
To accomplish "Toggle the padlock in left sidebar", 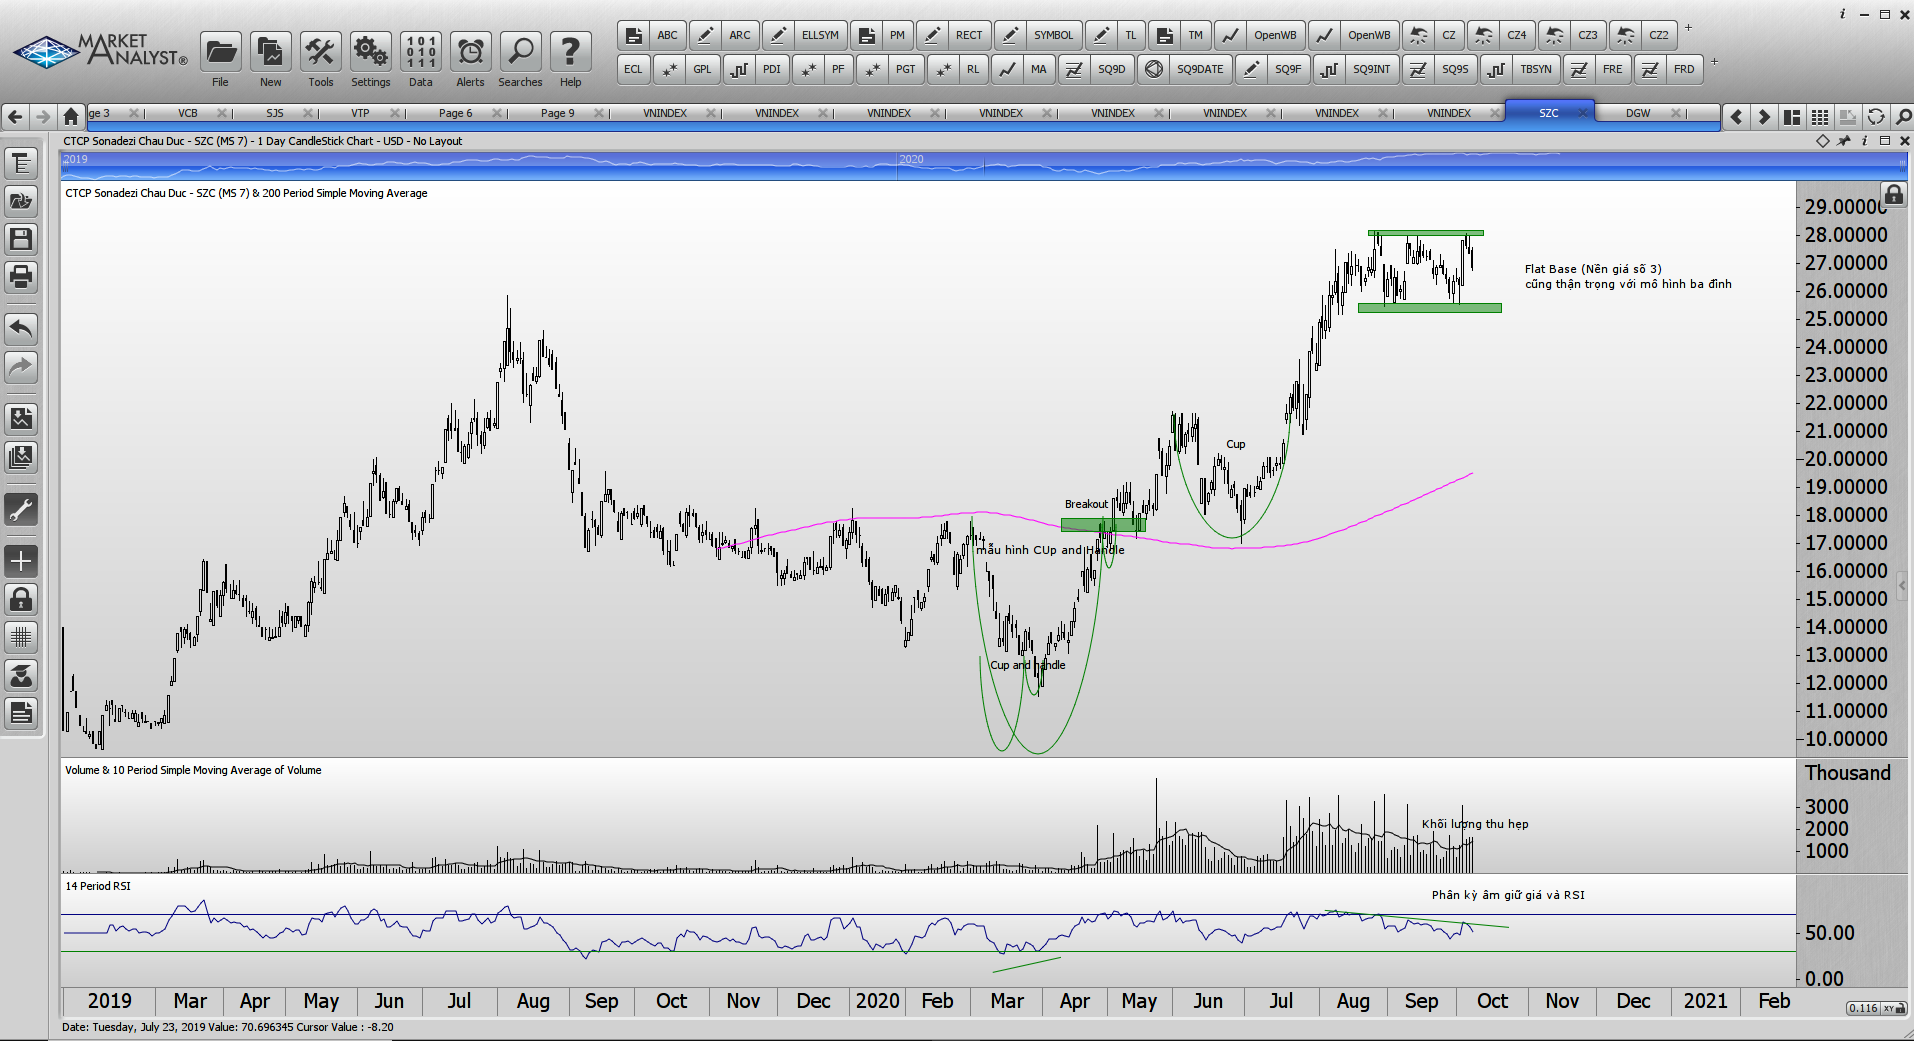I will pos(21,599).
